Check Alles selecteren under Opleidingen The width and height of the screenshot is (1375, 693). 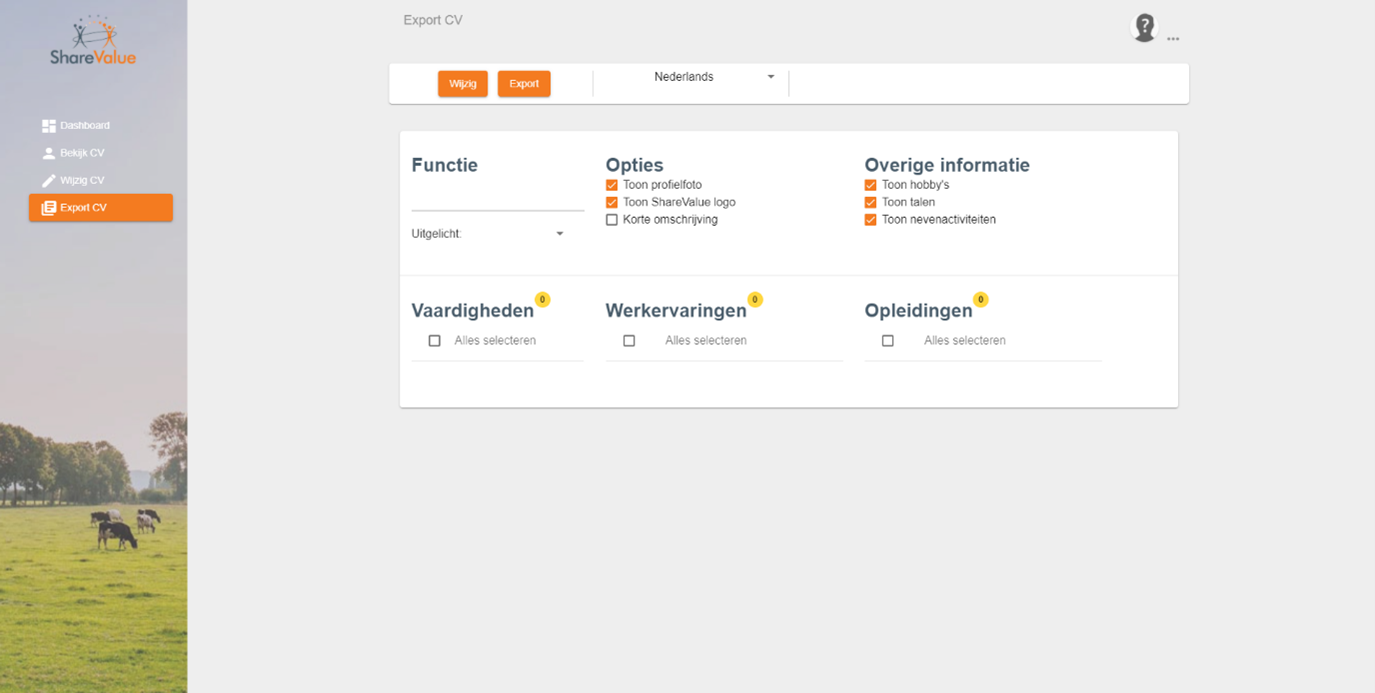[888, 341]
